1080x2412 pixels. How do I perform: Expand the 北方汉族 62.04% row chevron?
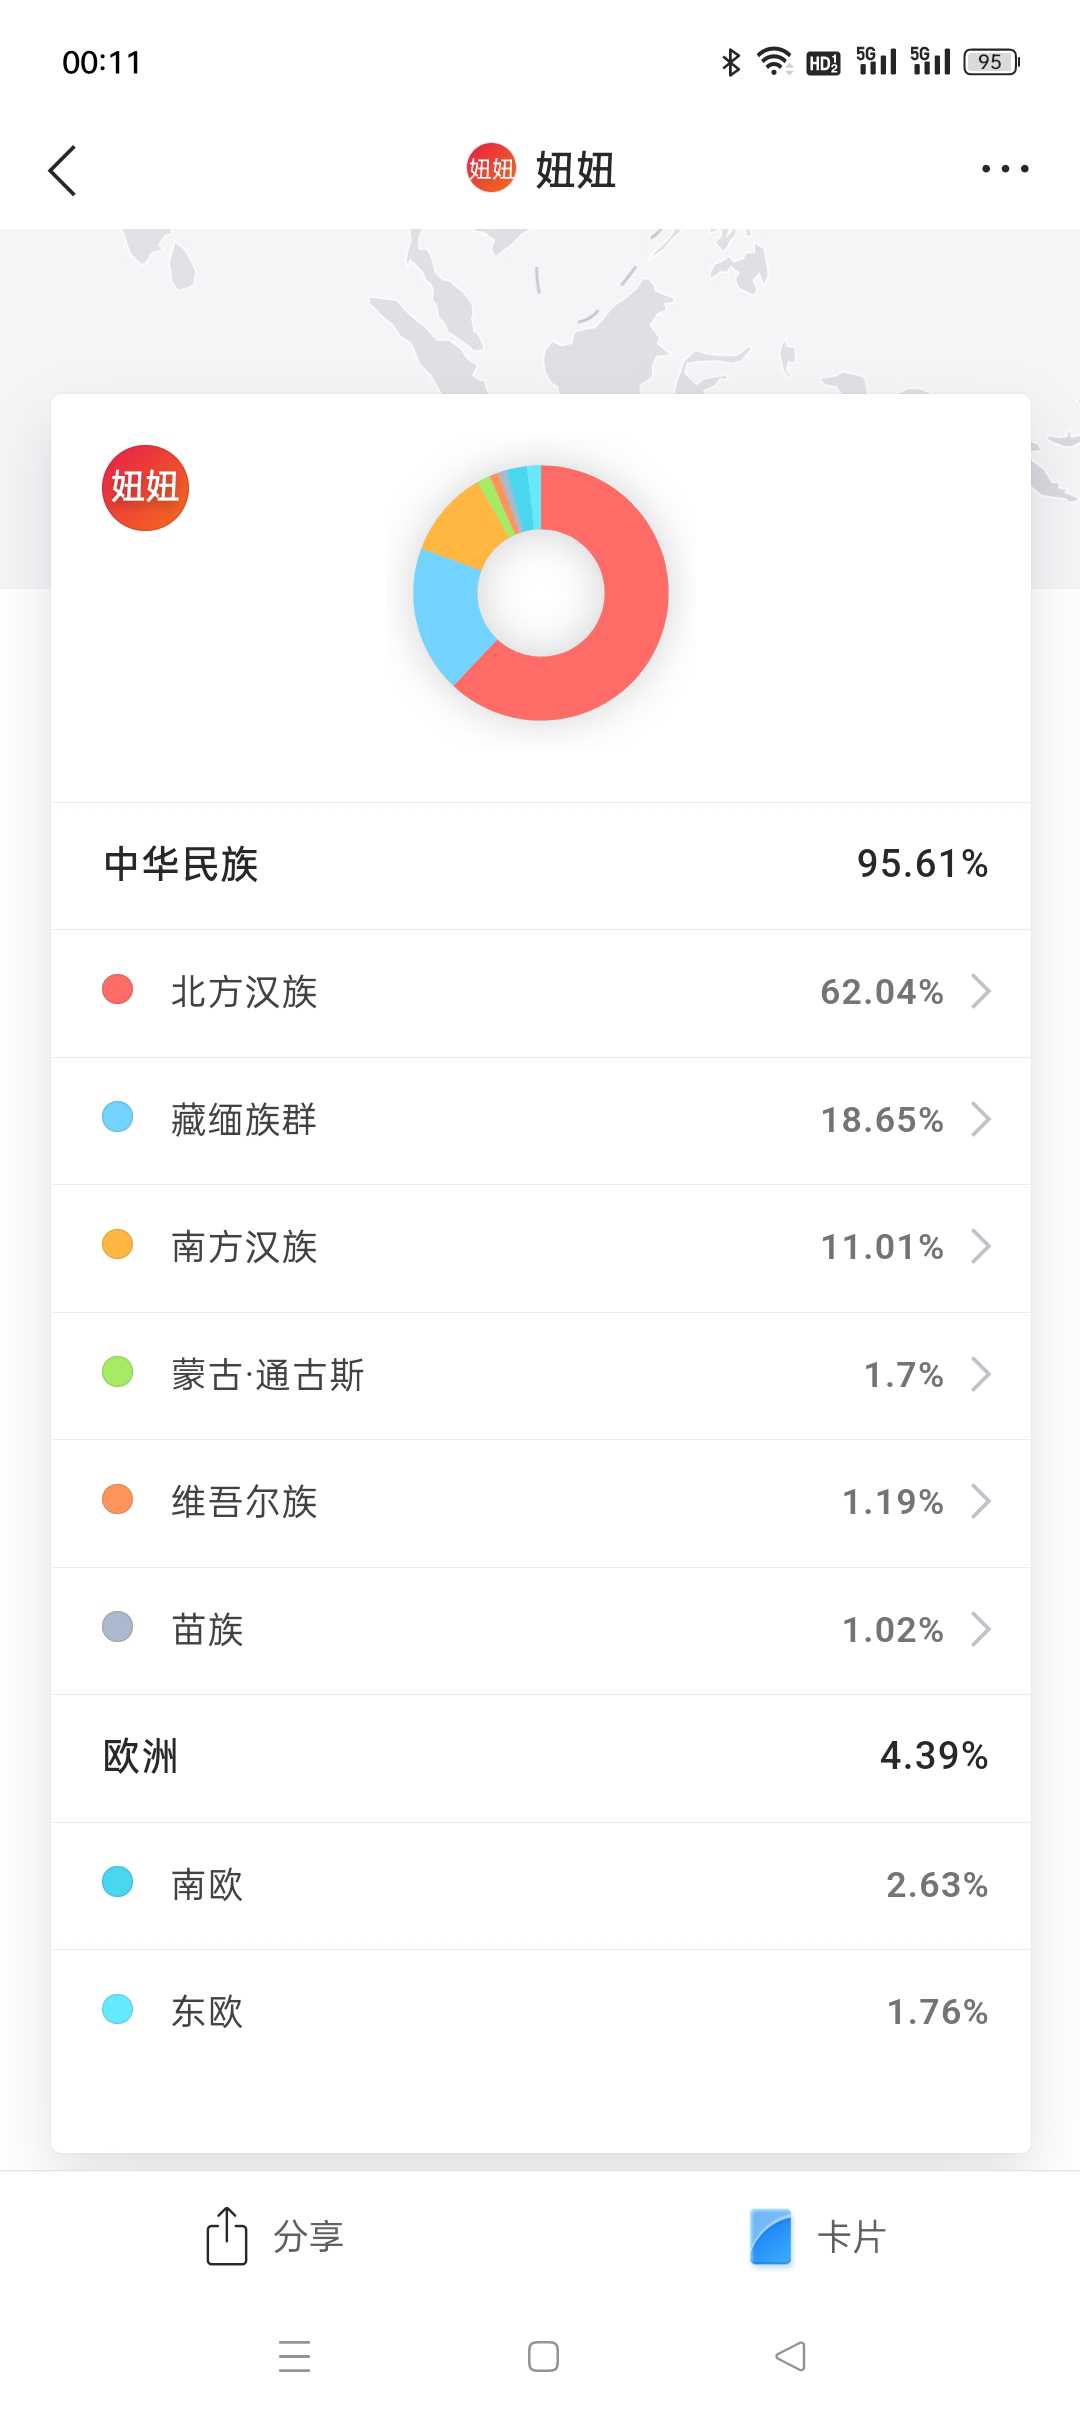pyautogui.click(x=981, y=992)
